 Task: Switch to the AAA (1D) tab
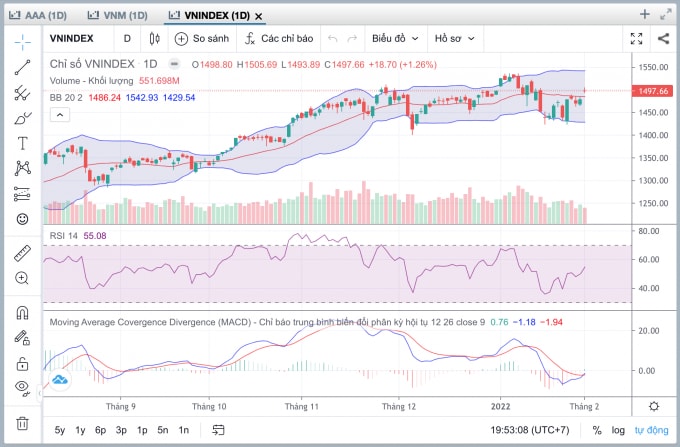(38, 16)
